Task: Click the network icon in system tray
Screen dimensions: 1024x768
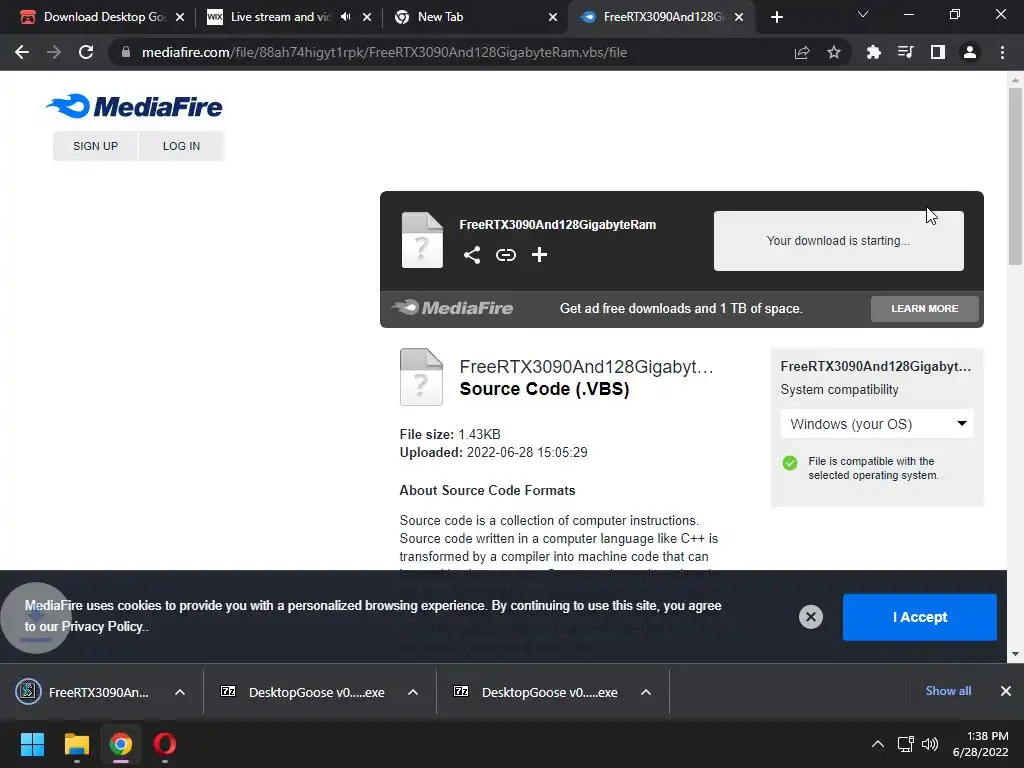Action: (x=905, y=744)
